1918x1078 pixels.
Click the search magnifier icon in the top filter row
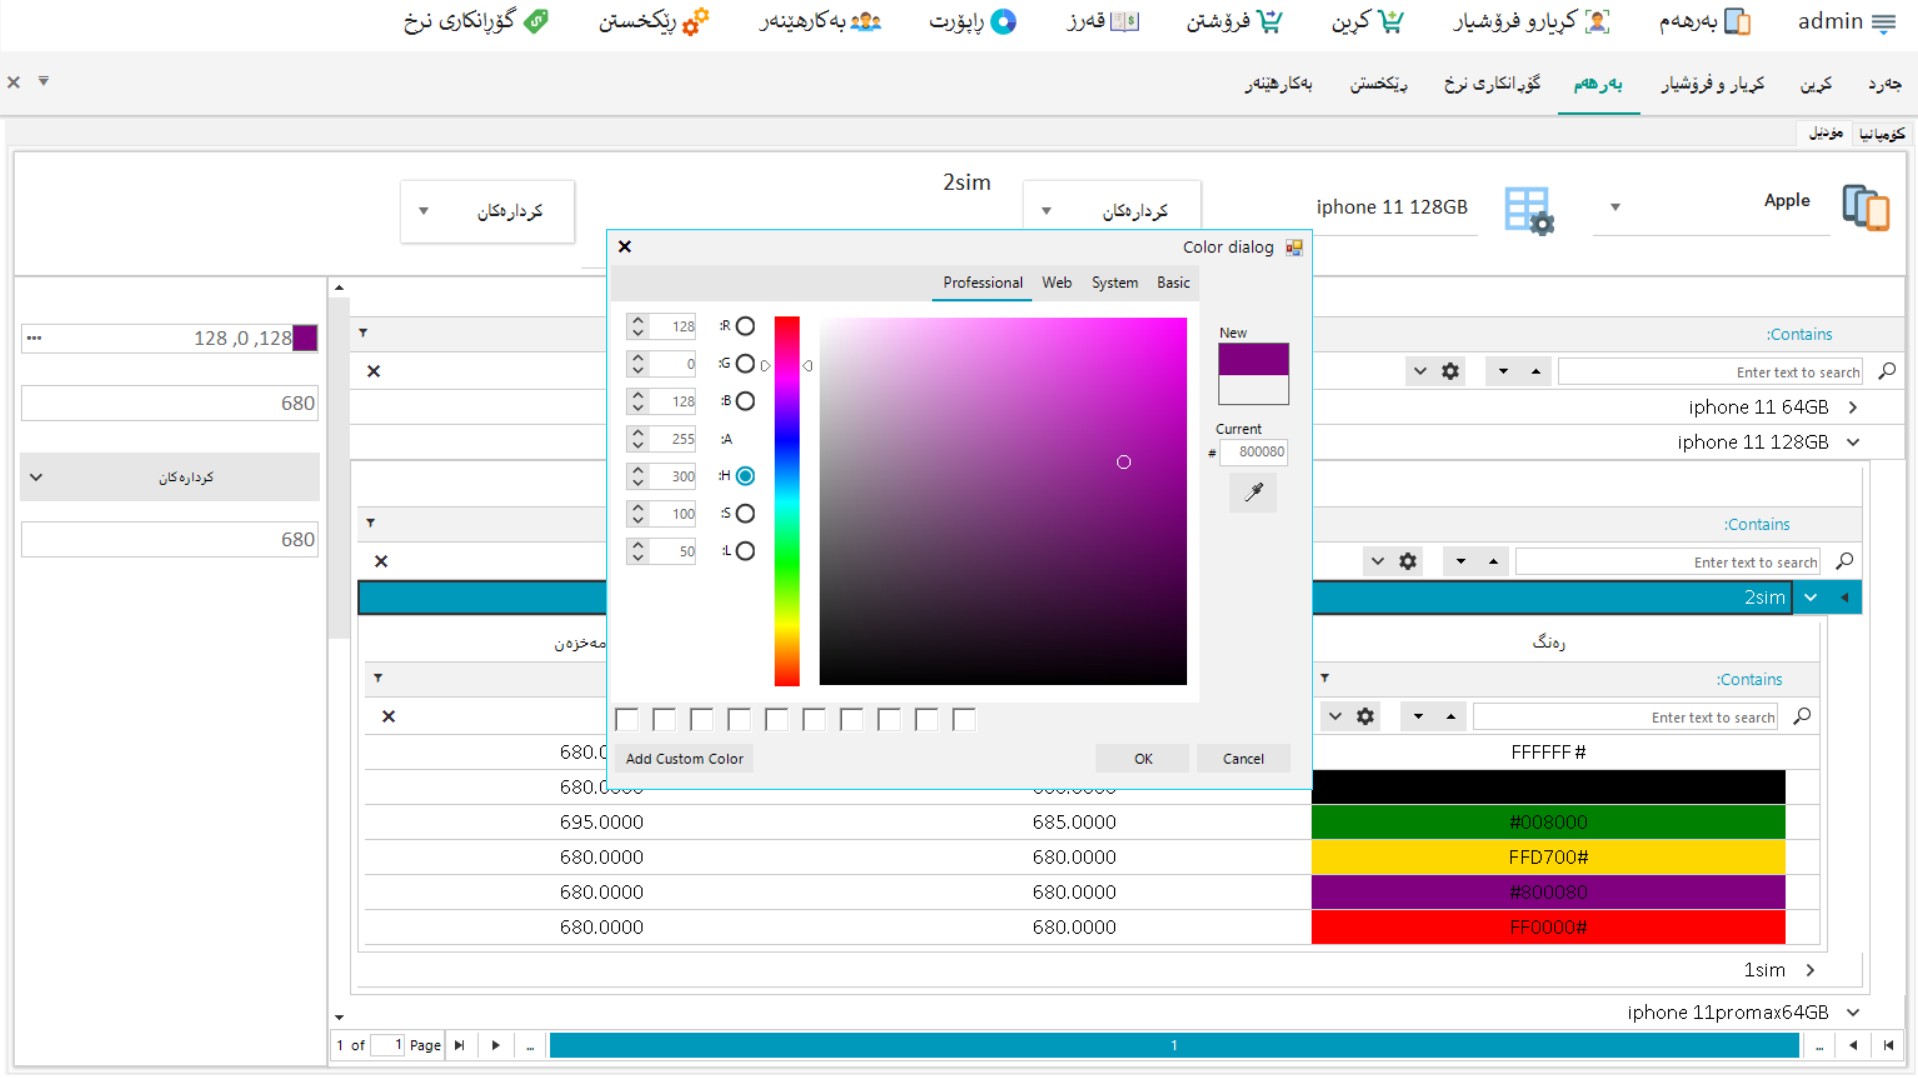[1887, 372]
